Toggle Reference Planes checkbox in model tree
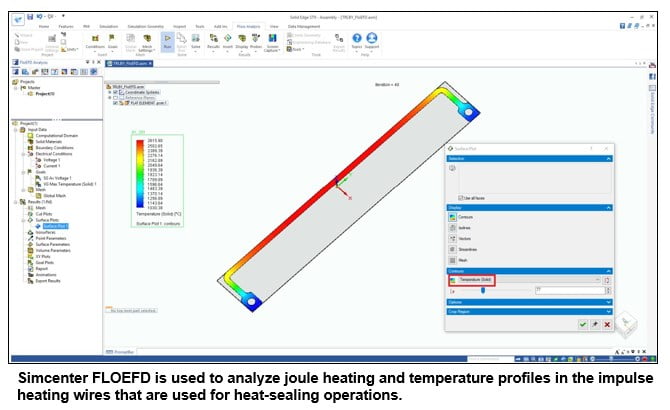This screenshot has width=670, height=410. pos(115,98)
